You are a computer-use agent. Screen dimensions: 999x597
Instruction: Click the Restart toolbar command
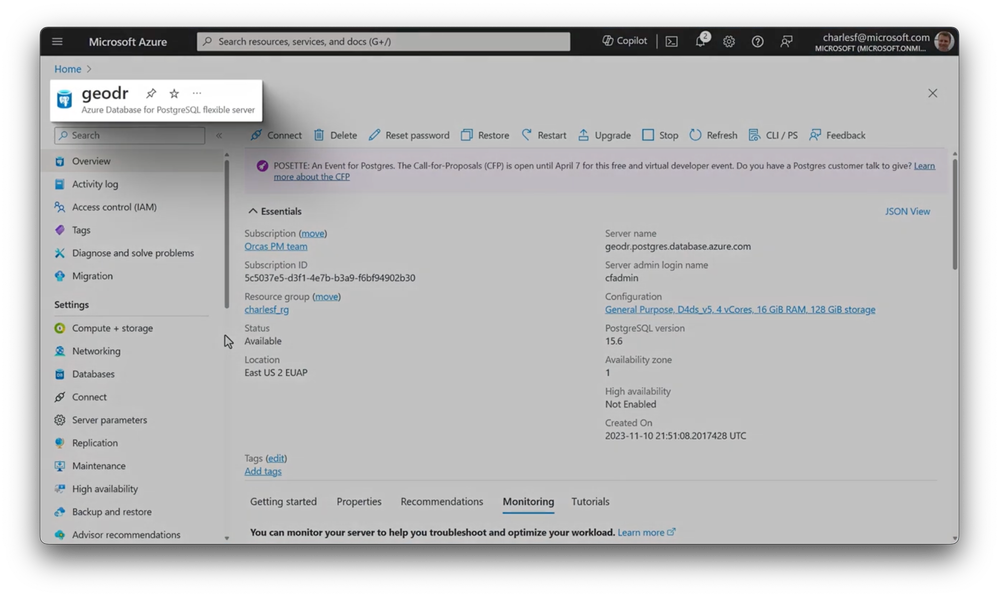point(543,135)
